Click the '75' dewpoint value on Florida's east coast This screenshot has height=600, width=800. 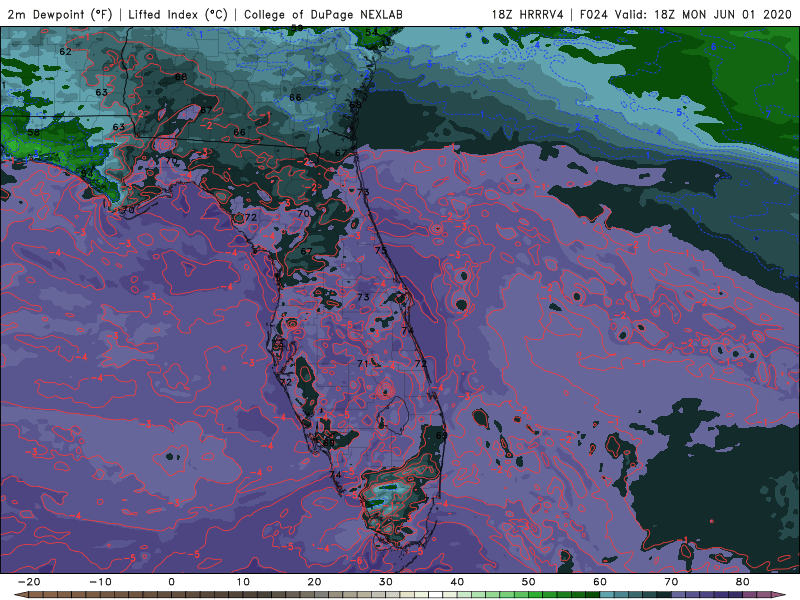click(x=381, y=251)
